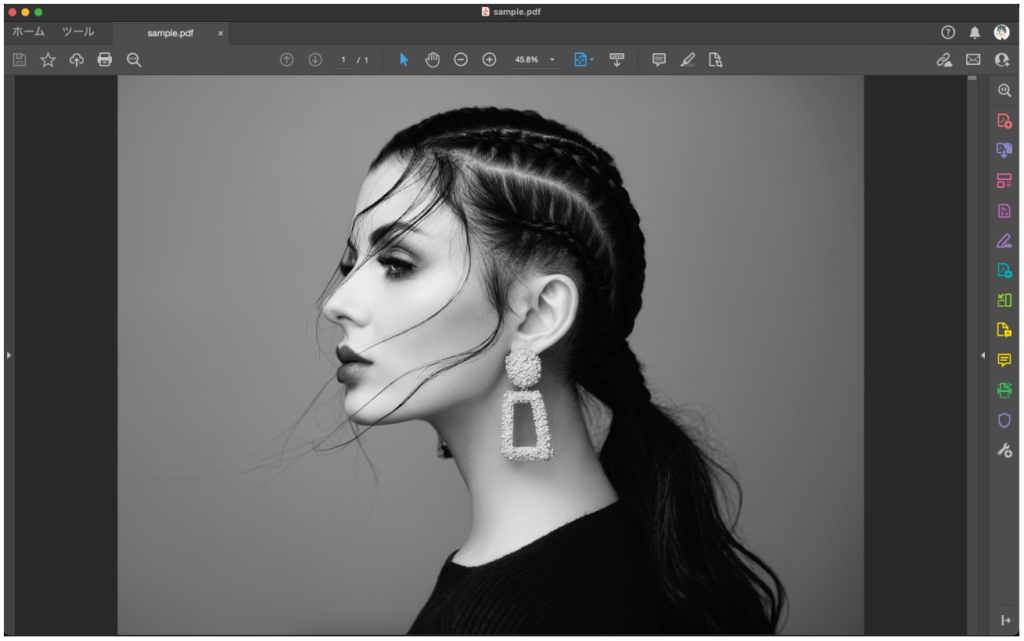Choose the arrow selection tool
1024x641 pixels.
404,60
